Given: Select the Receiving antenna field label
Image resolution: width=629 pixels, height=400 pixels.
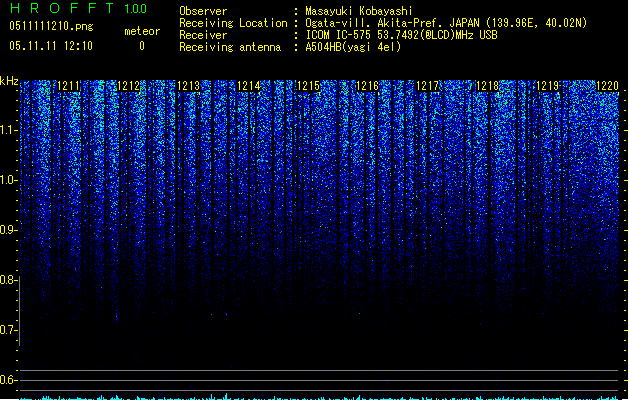Looking at the screenshot, I should click(230, 47).
